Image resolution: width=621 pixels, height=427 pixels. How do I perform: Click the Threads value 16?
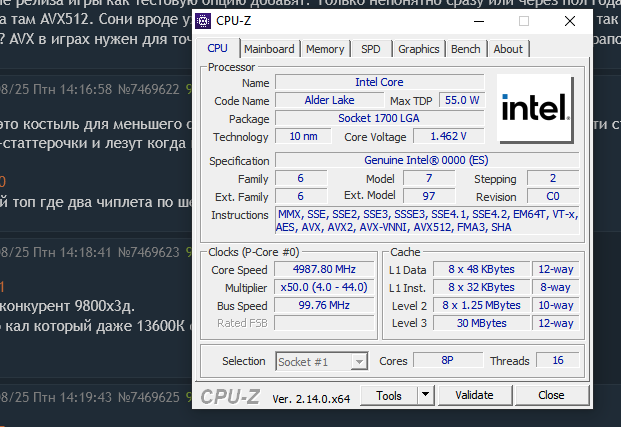[x=558, y=360]
